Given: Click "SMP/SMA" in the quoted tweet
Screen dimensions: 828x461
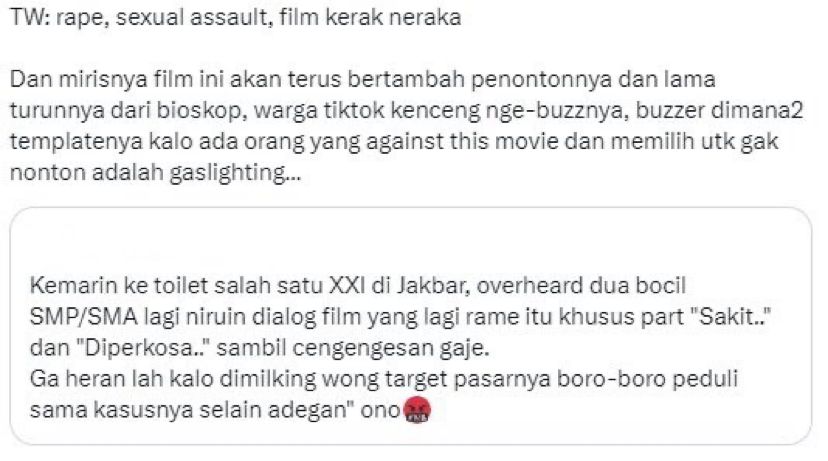Looking at the screenshot, I should pos(83,317).
